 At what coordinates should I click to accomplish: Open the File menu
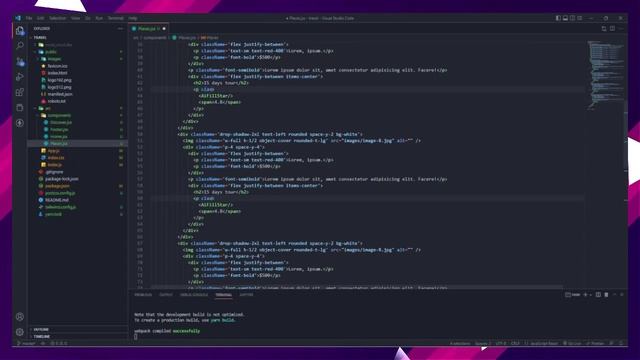point(29,18)
